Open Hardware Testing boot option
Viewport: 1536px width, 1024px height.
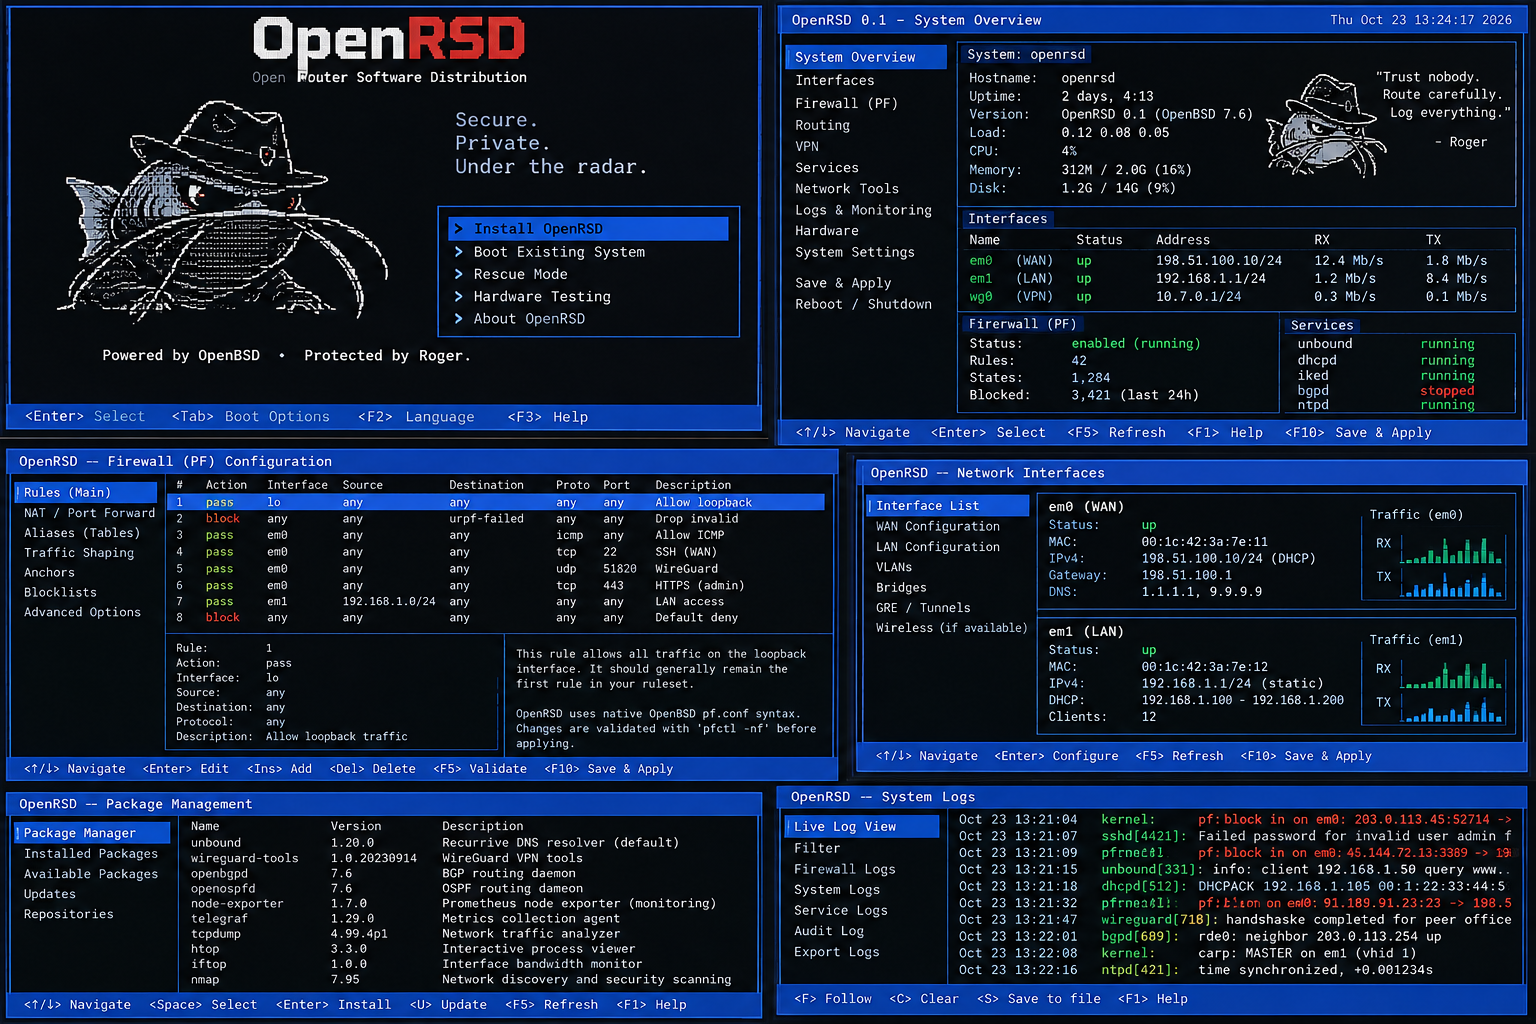[542, 296]
